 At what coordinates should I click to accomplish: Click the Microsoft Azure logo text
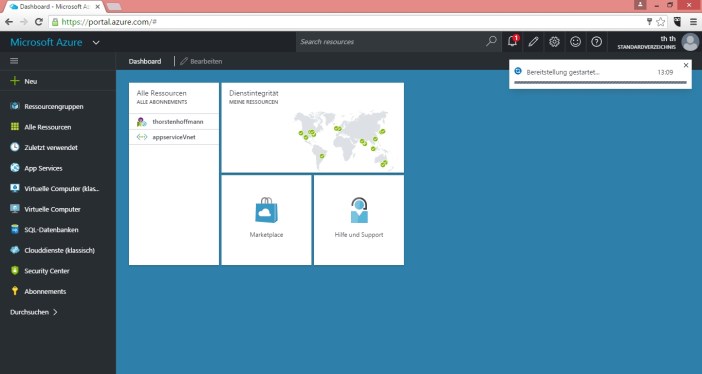coord(46,43)
